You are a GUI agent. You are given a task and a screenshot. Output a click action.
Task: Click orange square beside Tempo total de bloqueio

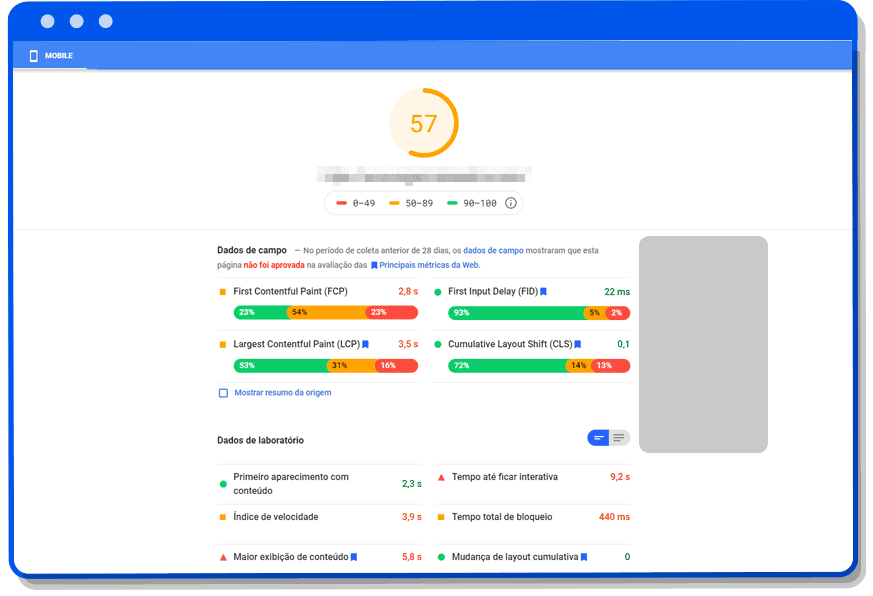441,517
